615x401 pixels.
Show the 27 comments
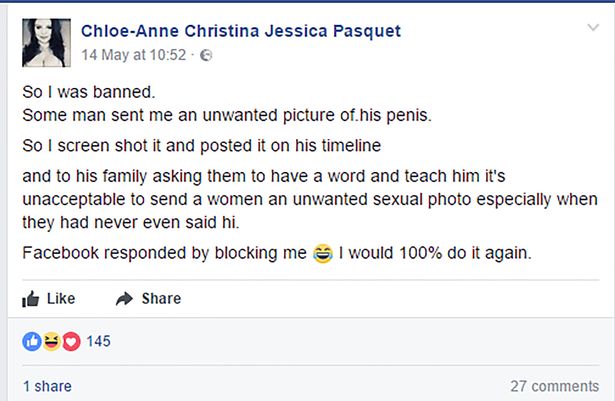click(x=554, y=386)
